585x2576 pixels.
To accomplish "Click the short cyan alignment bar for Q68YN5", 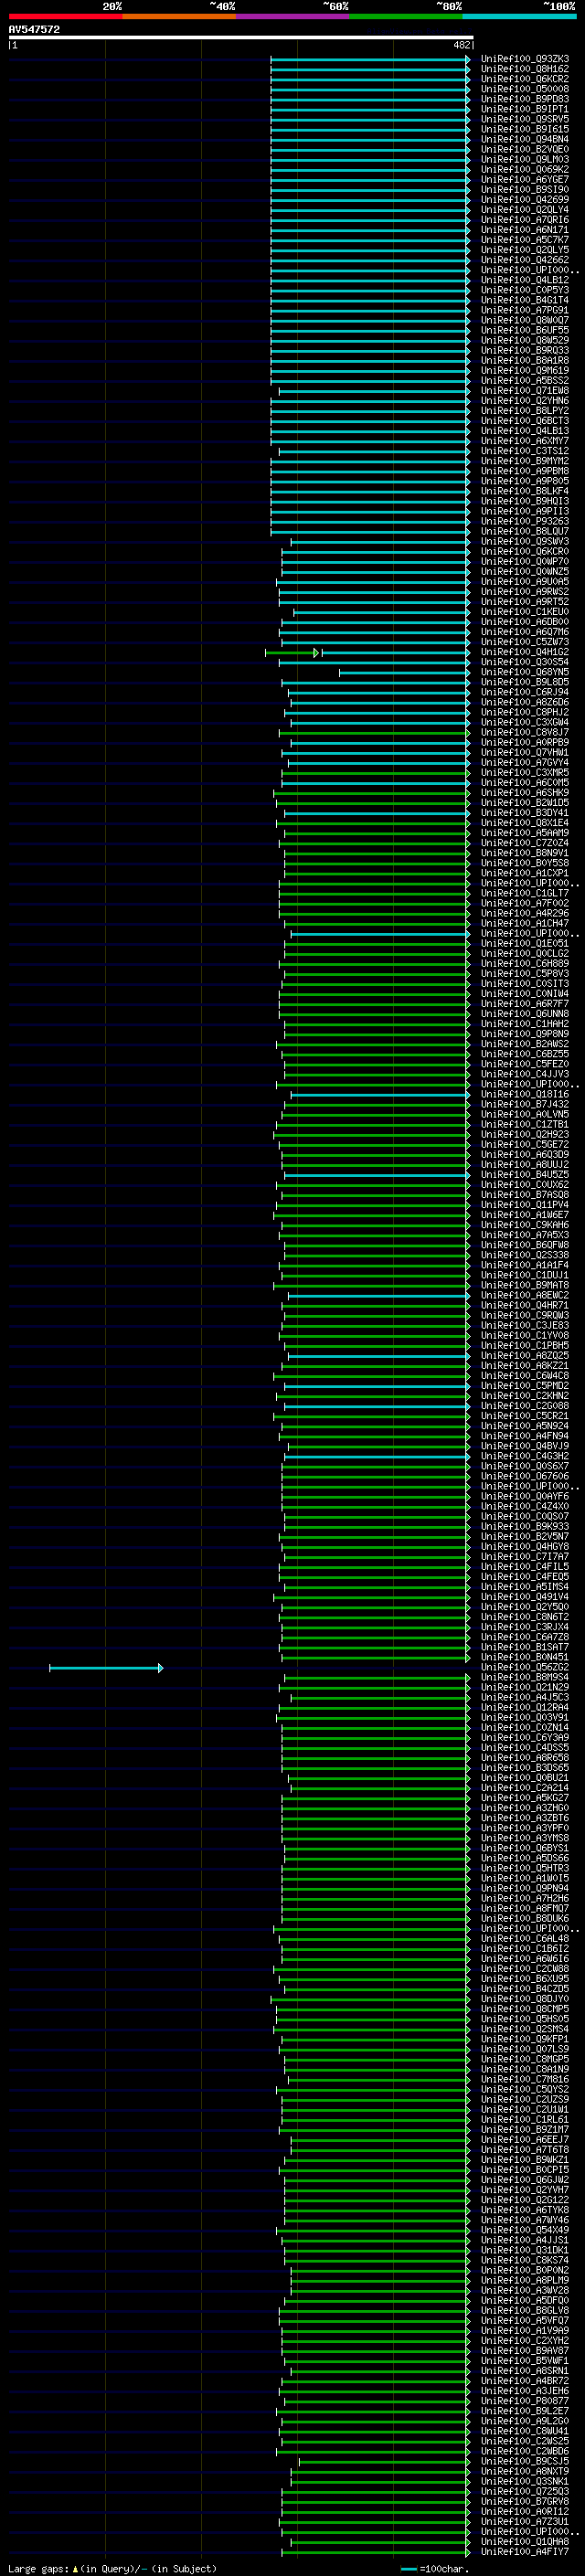I will [404, 673].
